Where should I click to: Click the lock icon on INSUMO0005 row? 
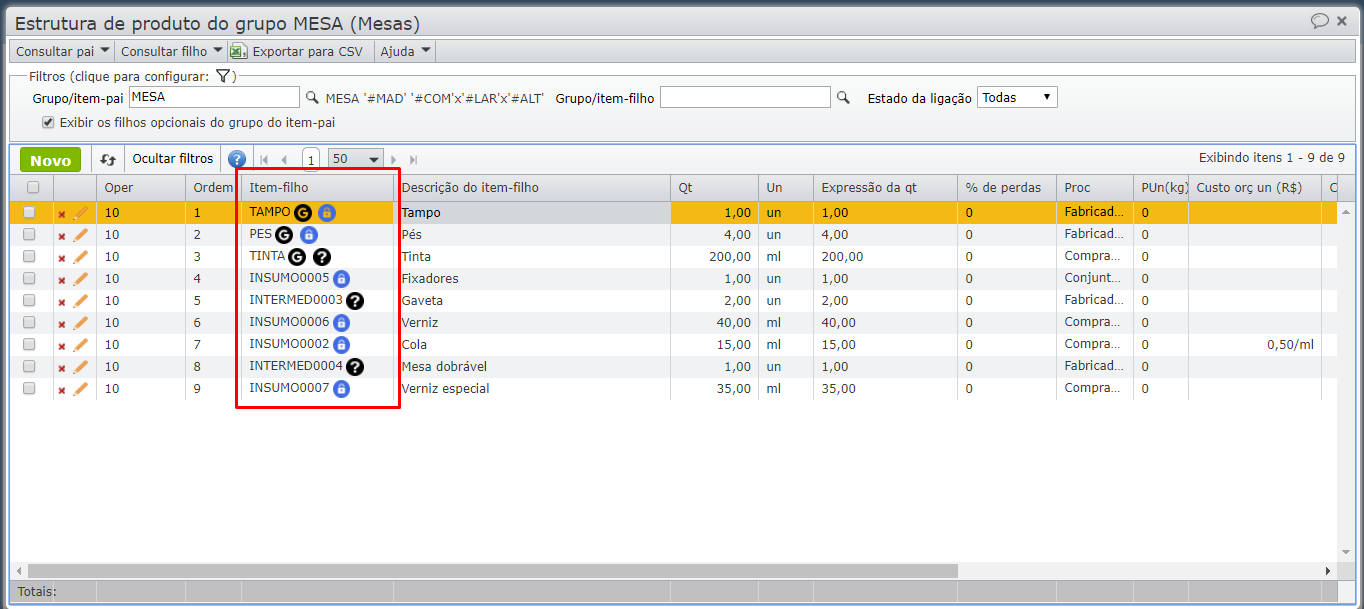click(341, 279)
